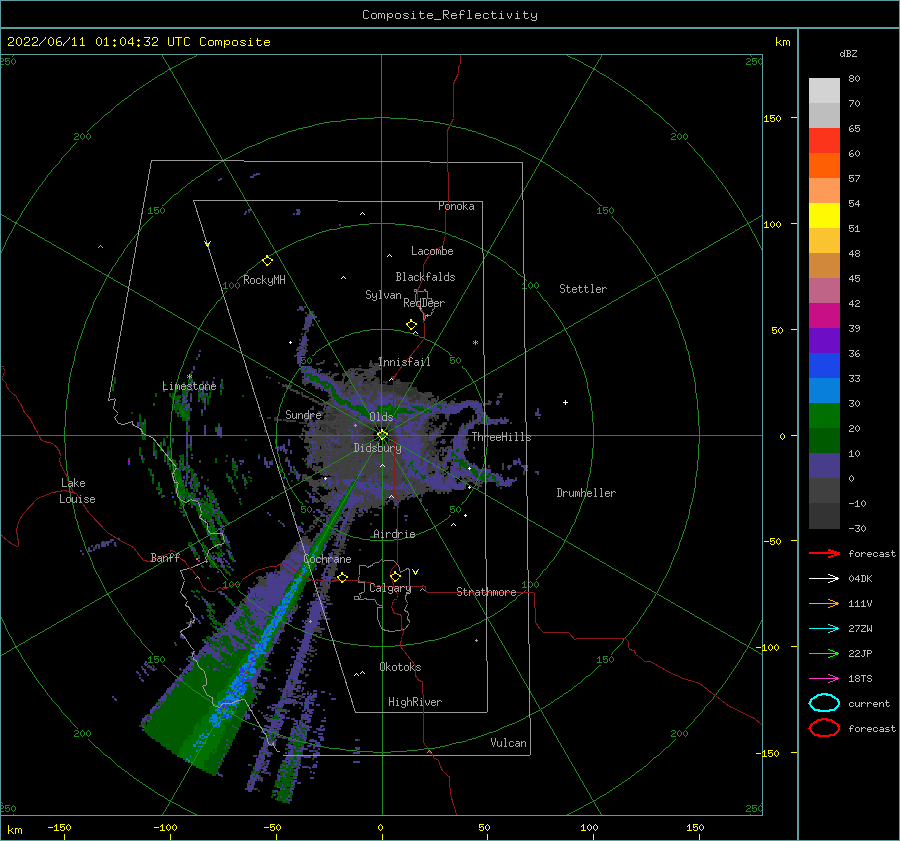Click the HighRiver label
Screen dimensions: 900x841
[415, 702]
